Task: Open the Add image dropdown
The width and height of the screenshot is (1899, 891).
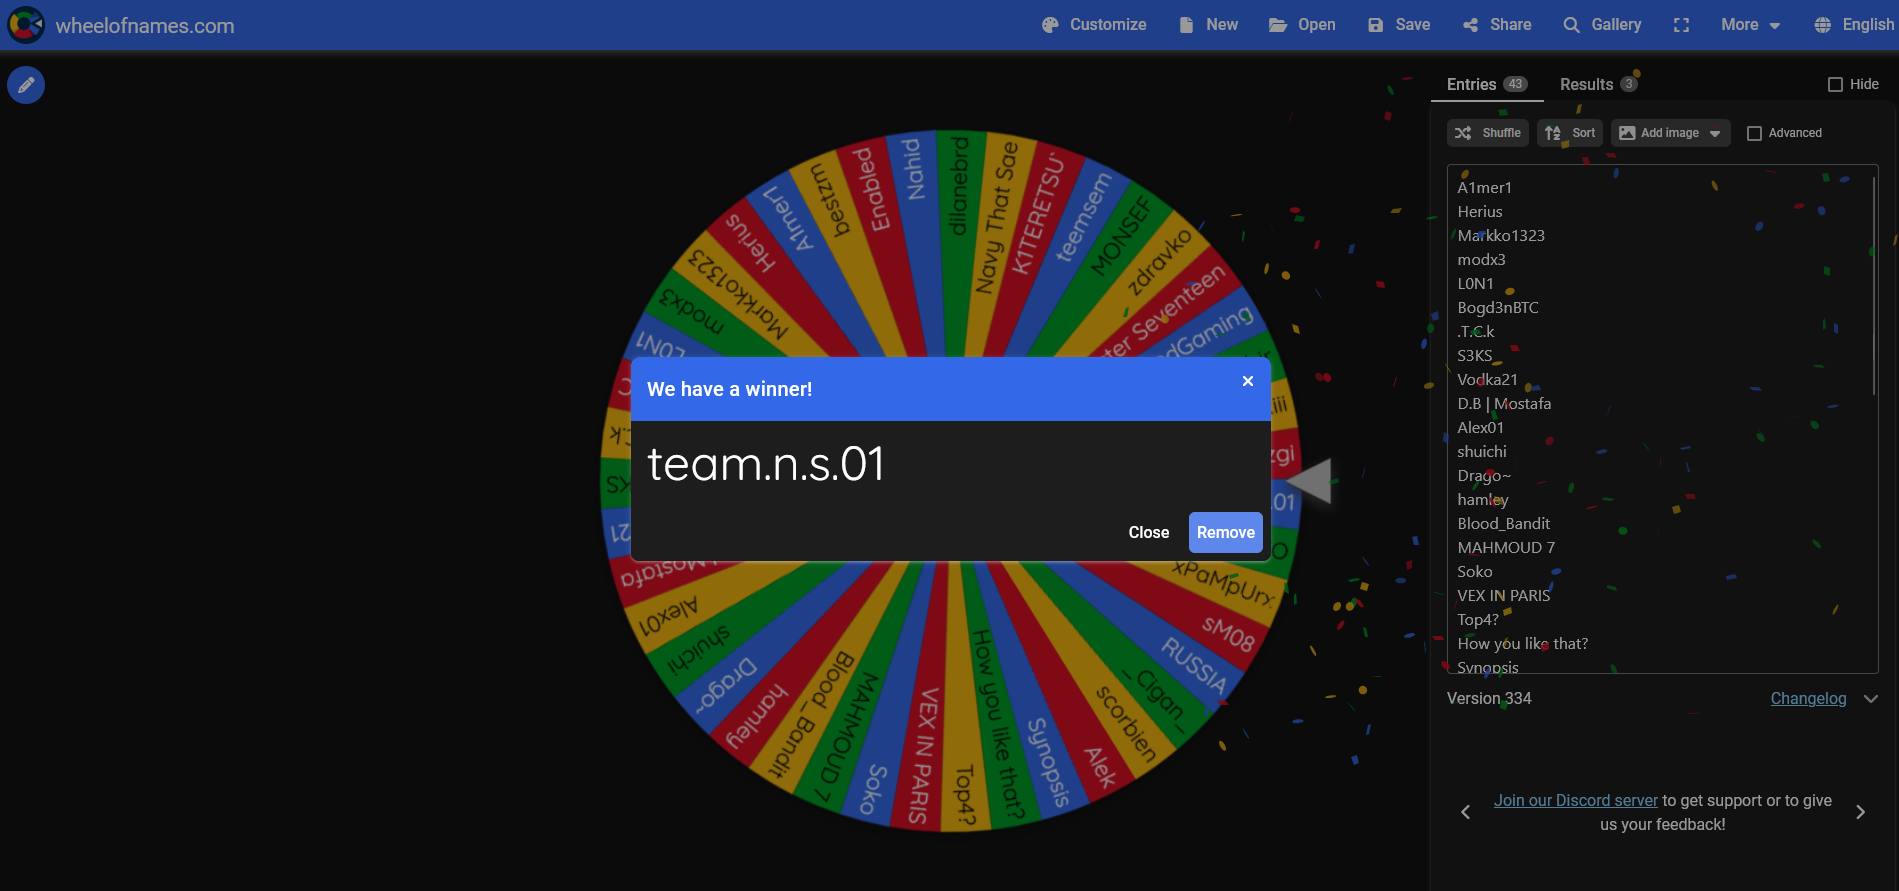Action: [1670, 133]
